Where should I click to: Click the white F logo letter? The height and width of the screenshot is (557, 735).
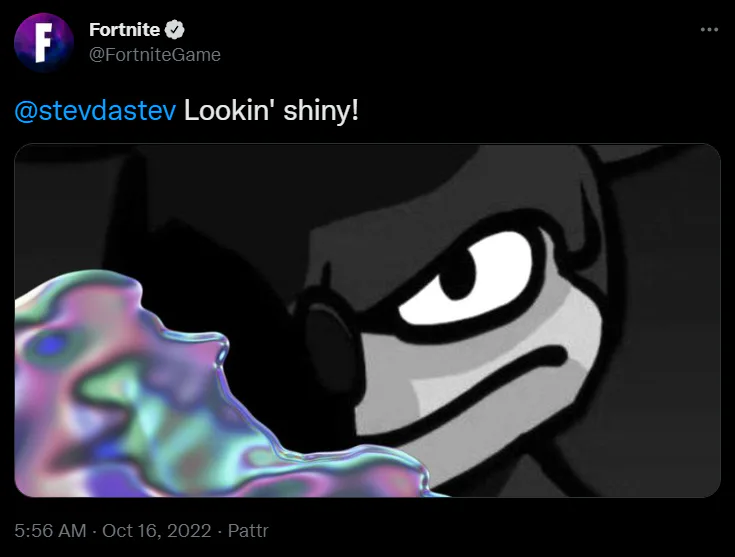pyautogui.click(x=43, y=43)
